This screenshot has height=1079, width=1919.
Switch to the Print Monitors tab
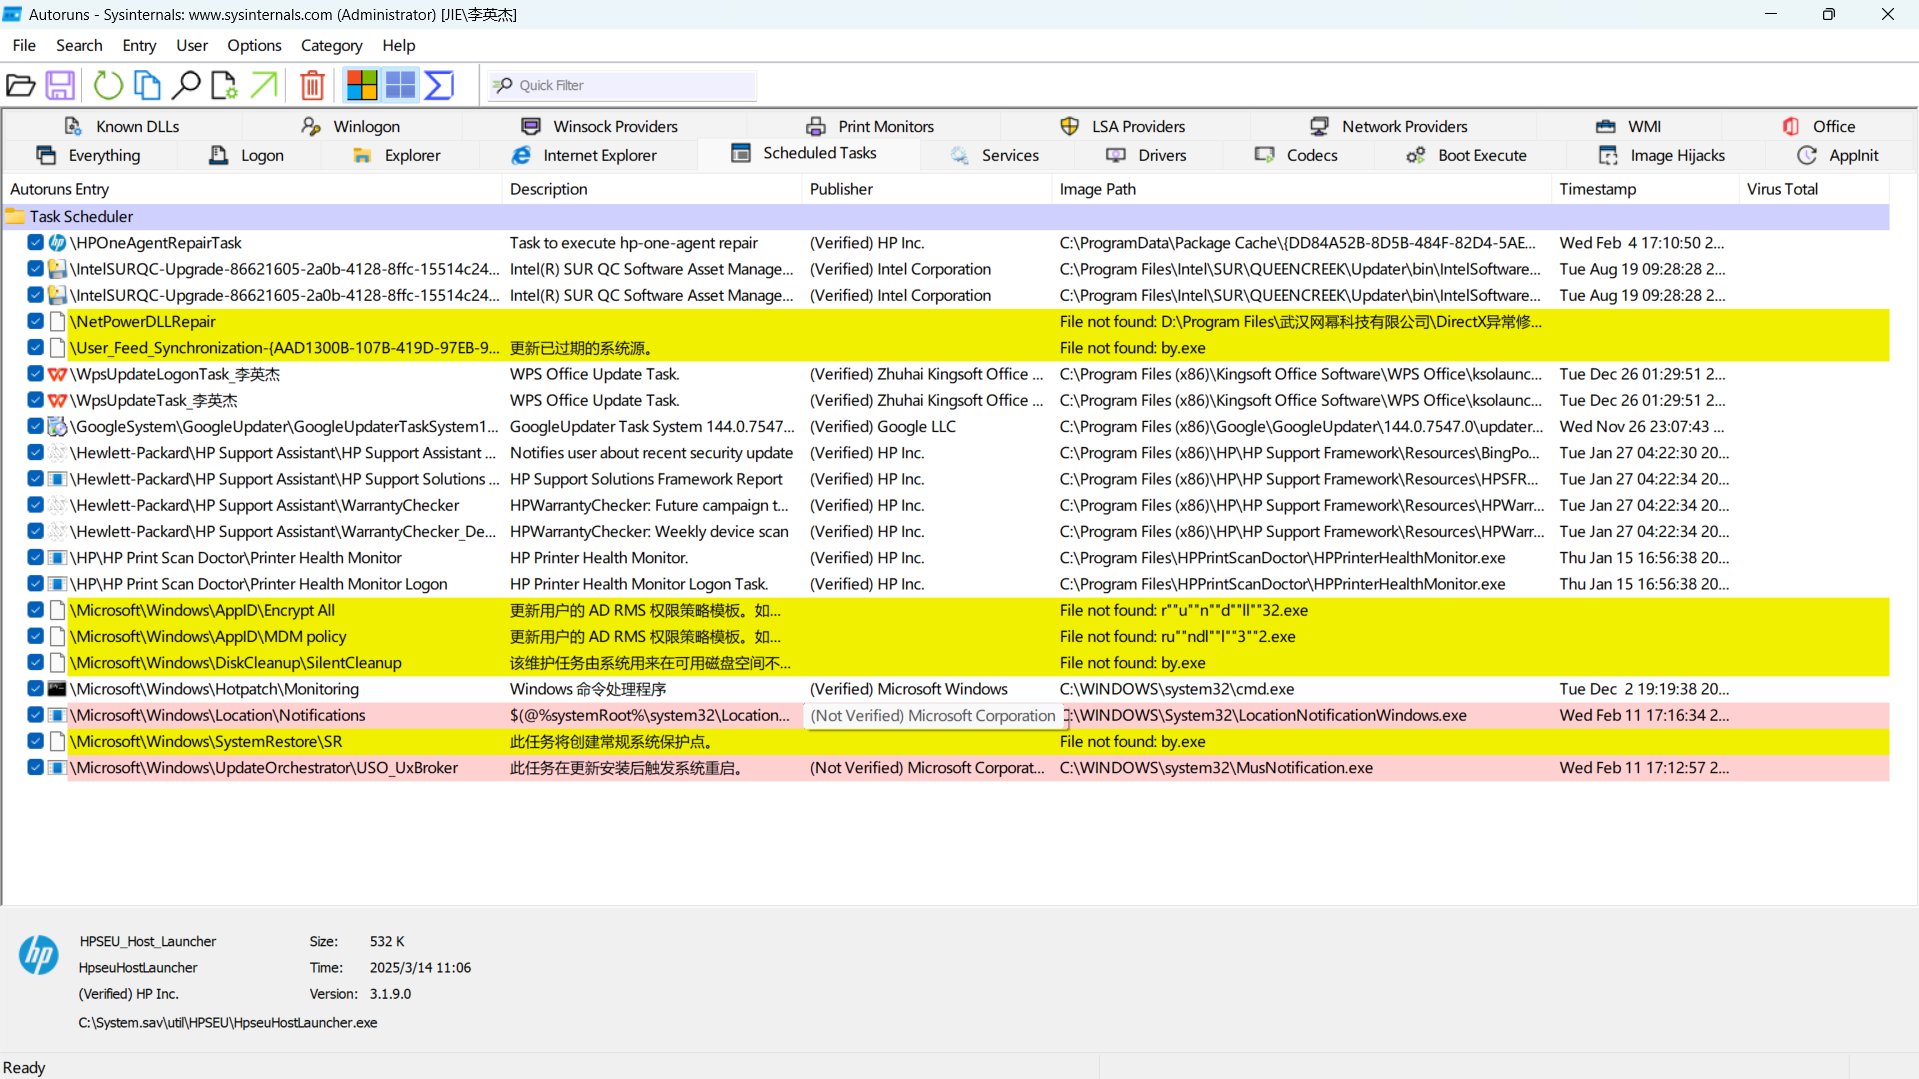coord(871,126)
